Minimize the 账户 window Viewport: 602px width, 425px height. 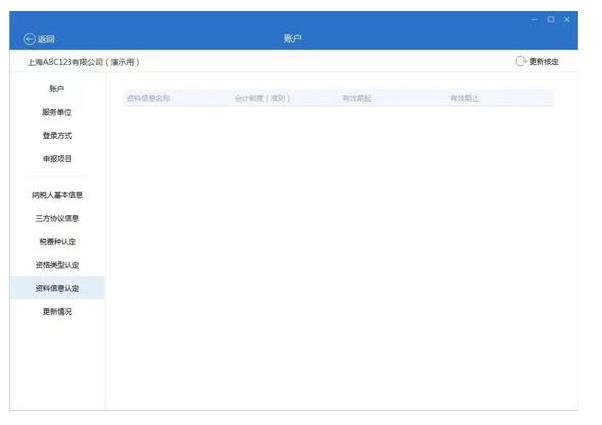coord(535,20)
